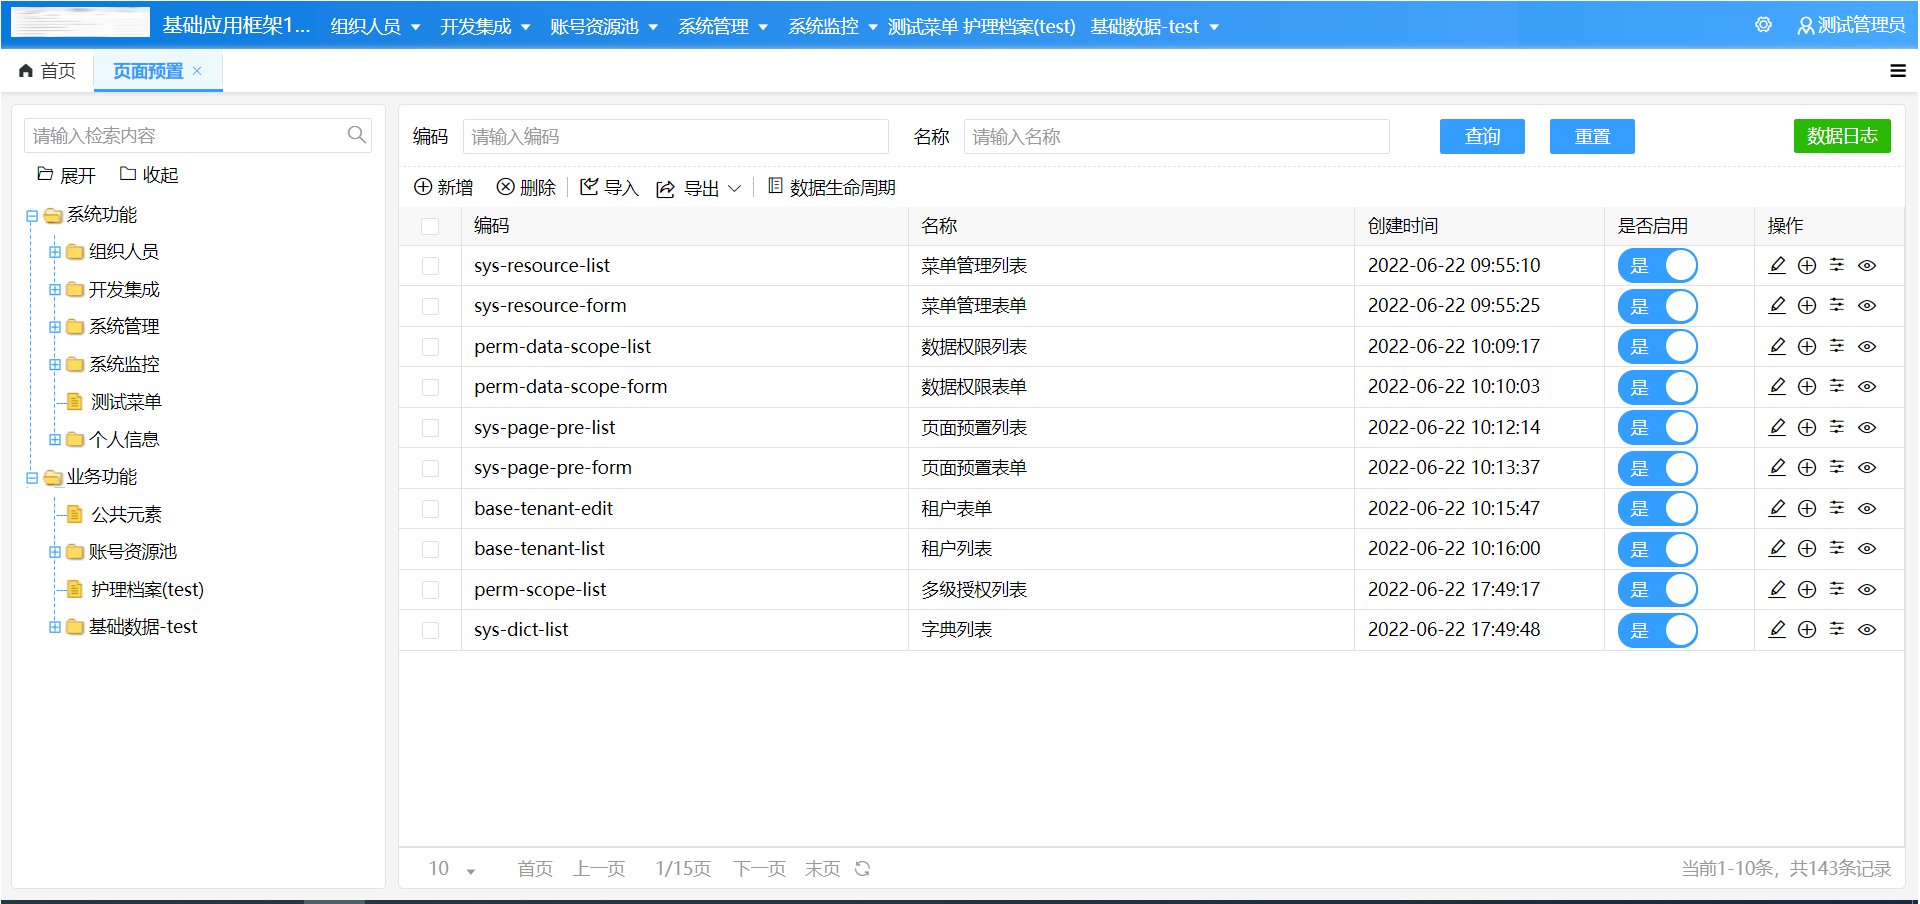Screen dimensions: 1920x904
Task: Click the search magnifier in tree search box
Action: pos(356,134)
